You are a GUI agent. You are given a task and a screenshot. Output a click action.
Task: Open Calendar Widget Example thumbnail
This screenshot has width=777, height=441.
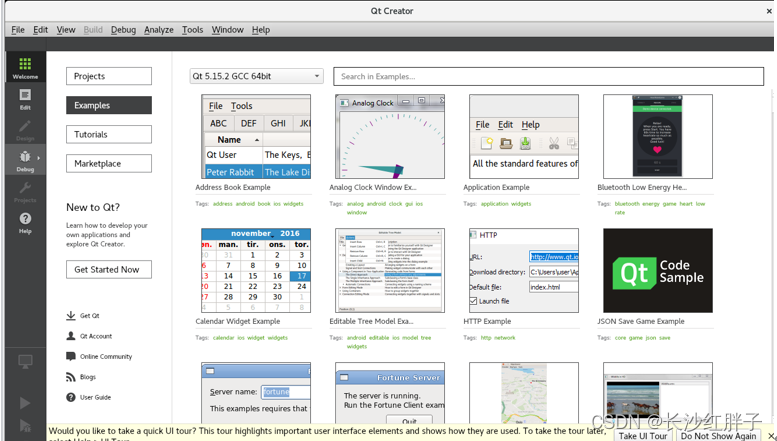(x=256, y=271)
